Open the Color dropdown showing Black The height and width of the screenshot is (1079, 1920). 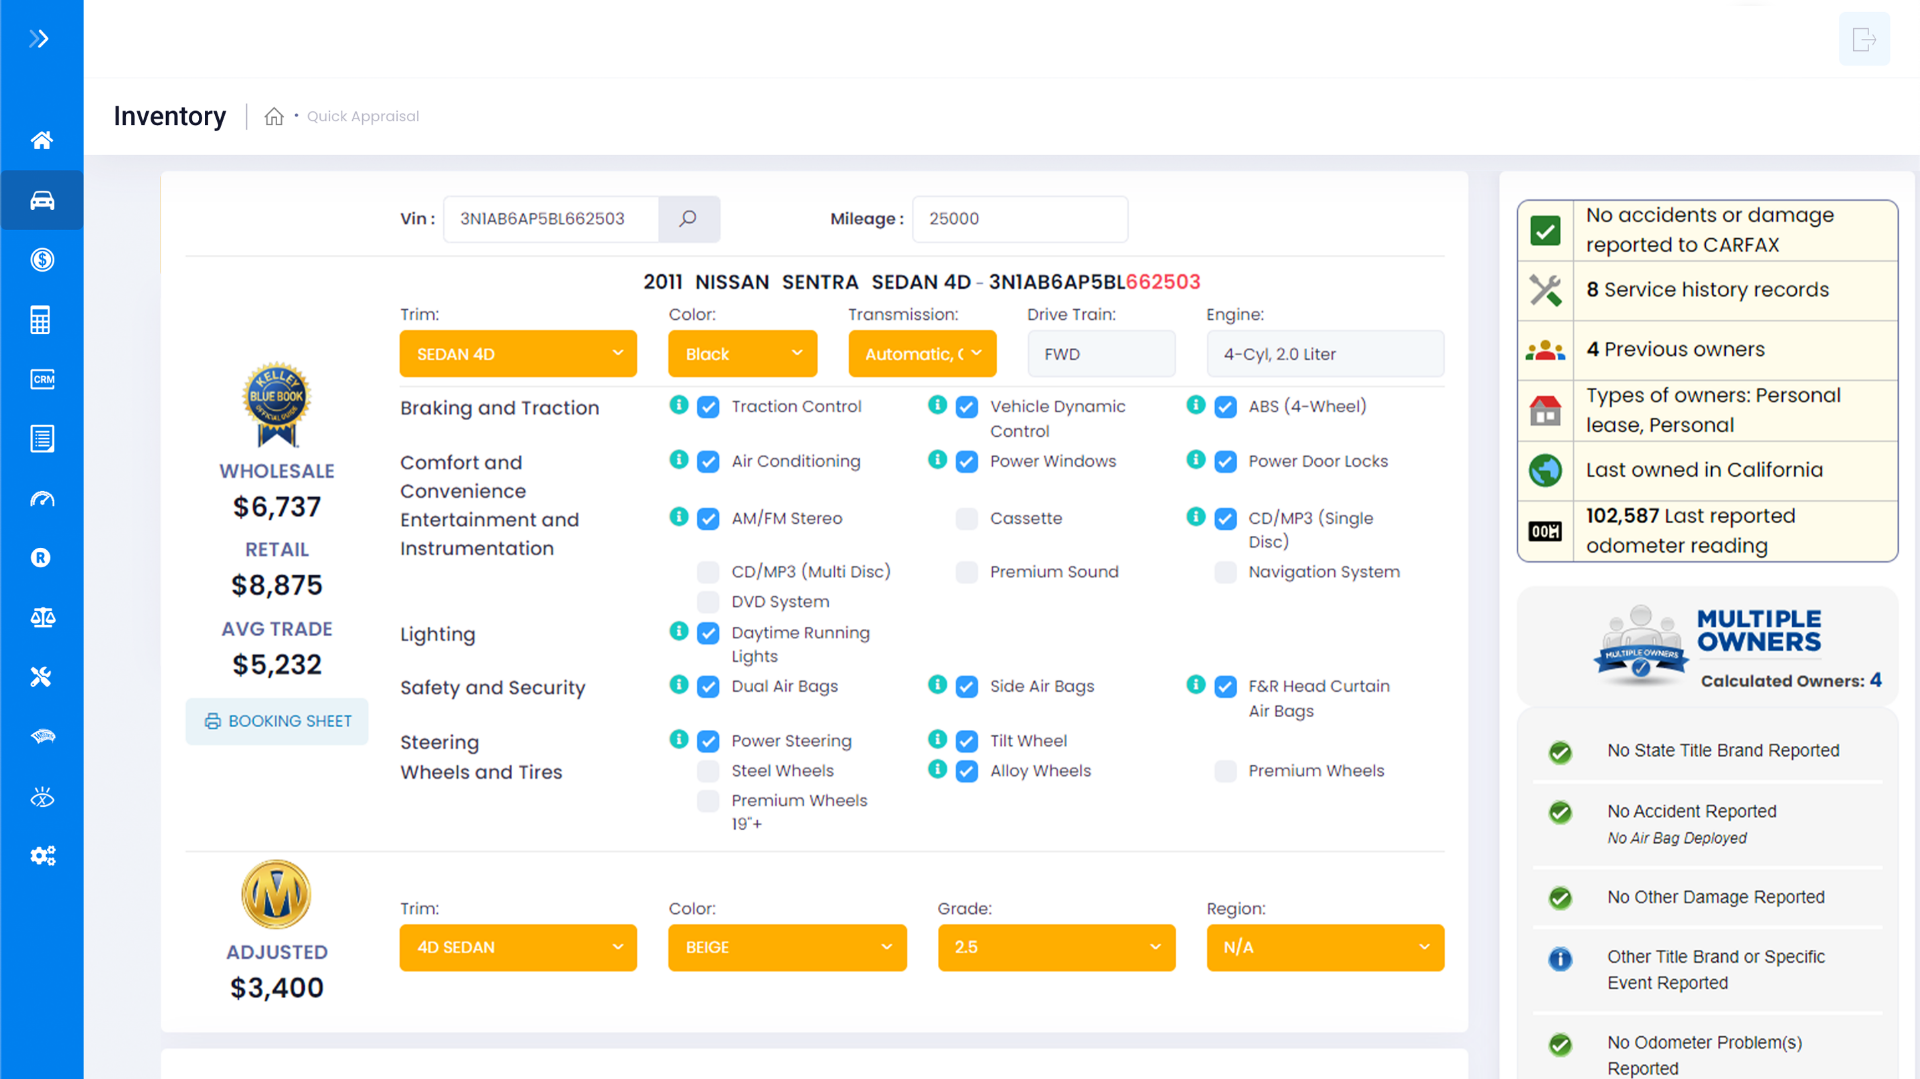[x=742, y=353]
